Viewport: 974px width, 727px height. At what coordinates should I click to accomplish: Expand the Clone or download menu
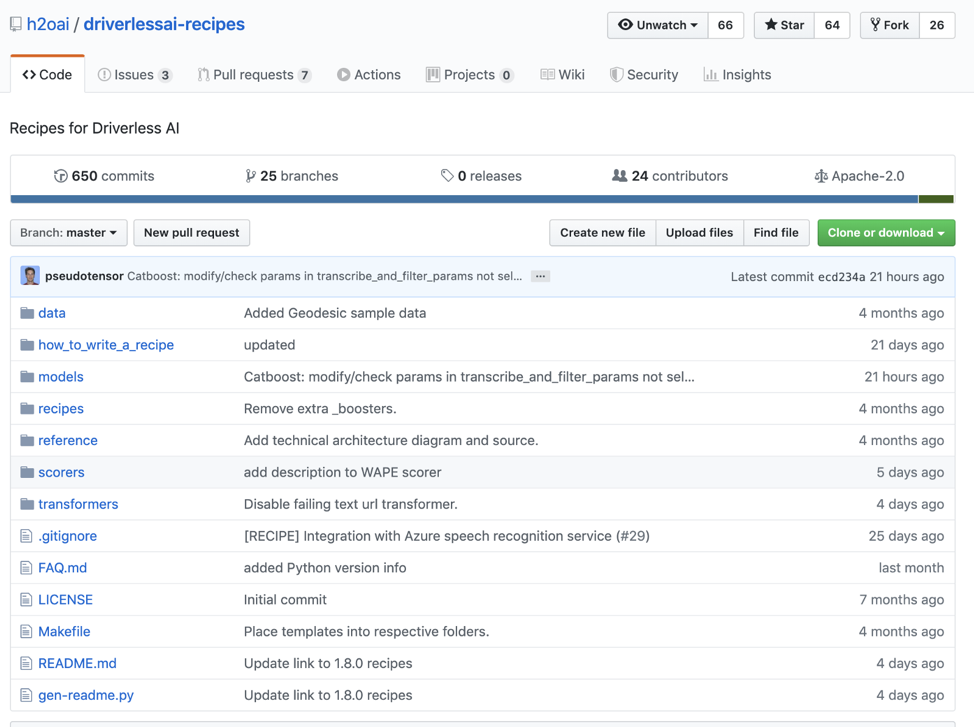point(885,233)
